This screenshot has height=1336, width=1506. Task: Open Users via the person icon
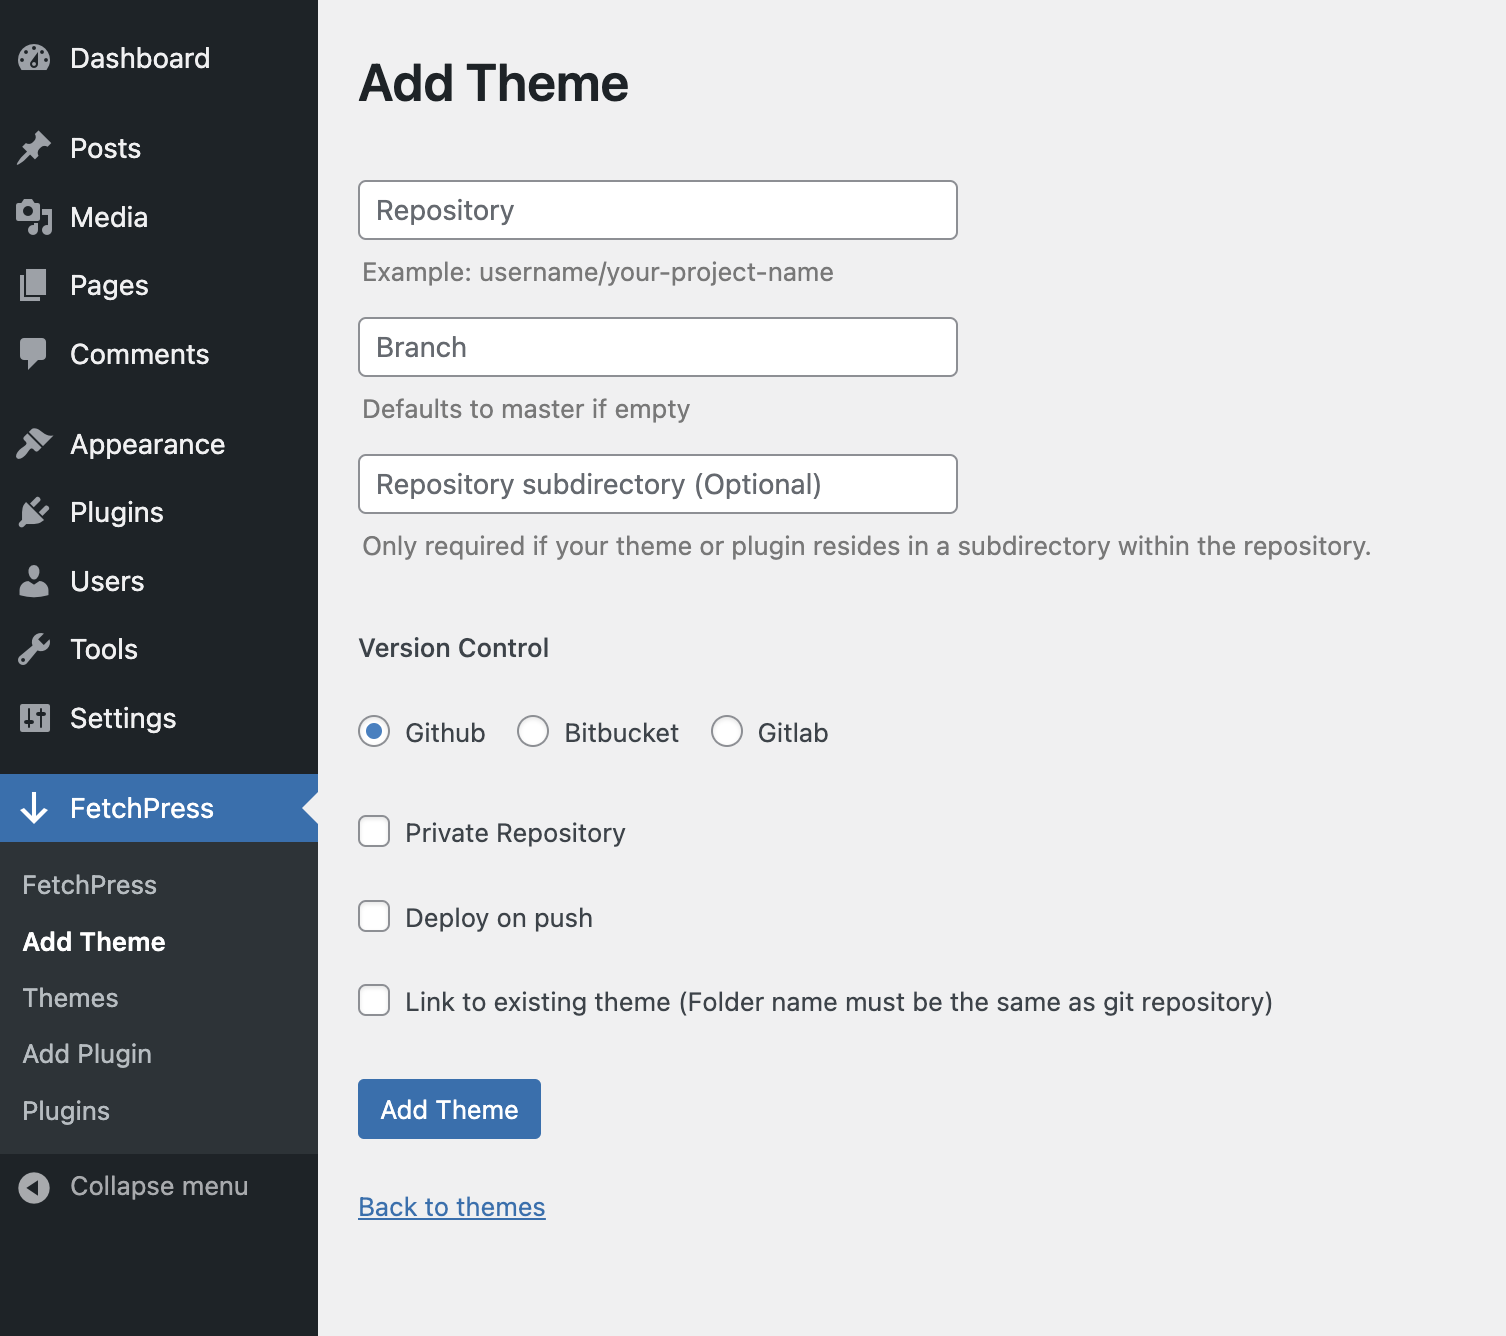33,580
